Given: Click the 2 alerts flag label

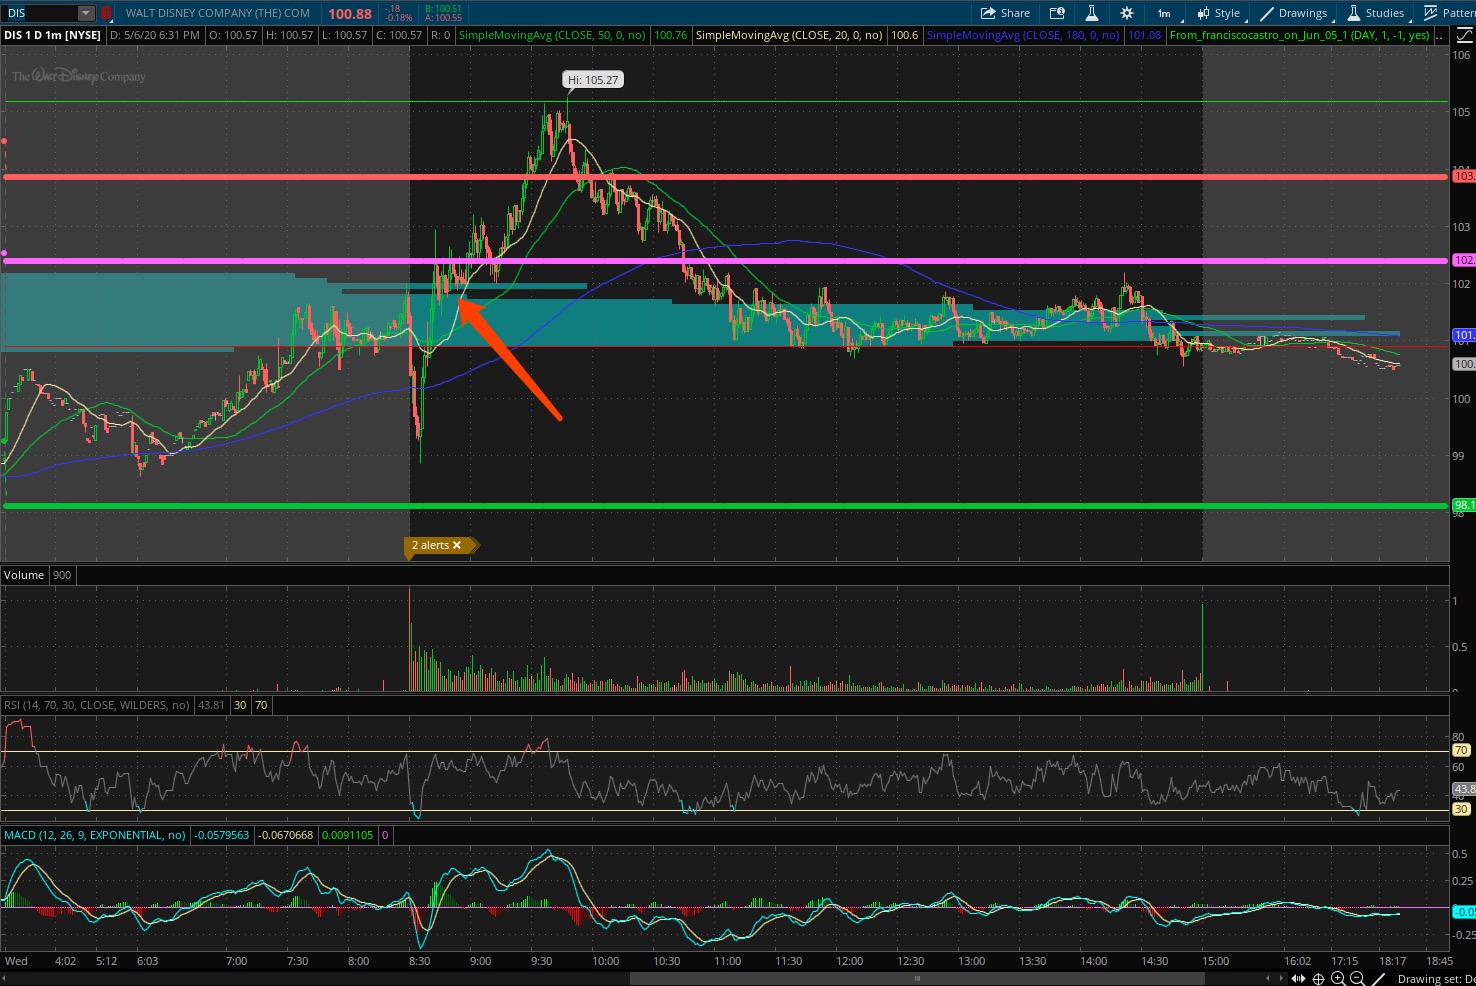Looking at the screenshot, I should click(430, 545).
